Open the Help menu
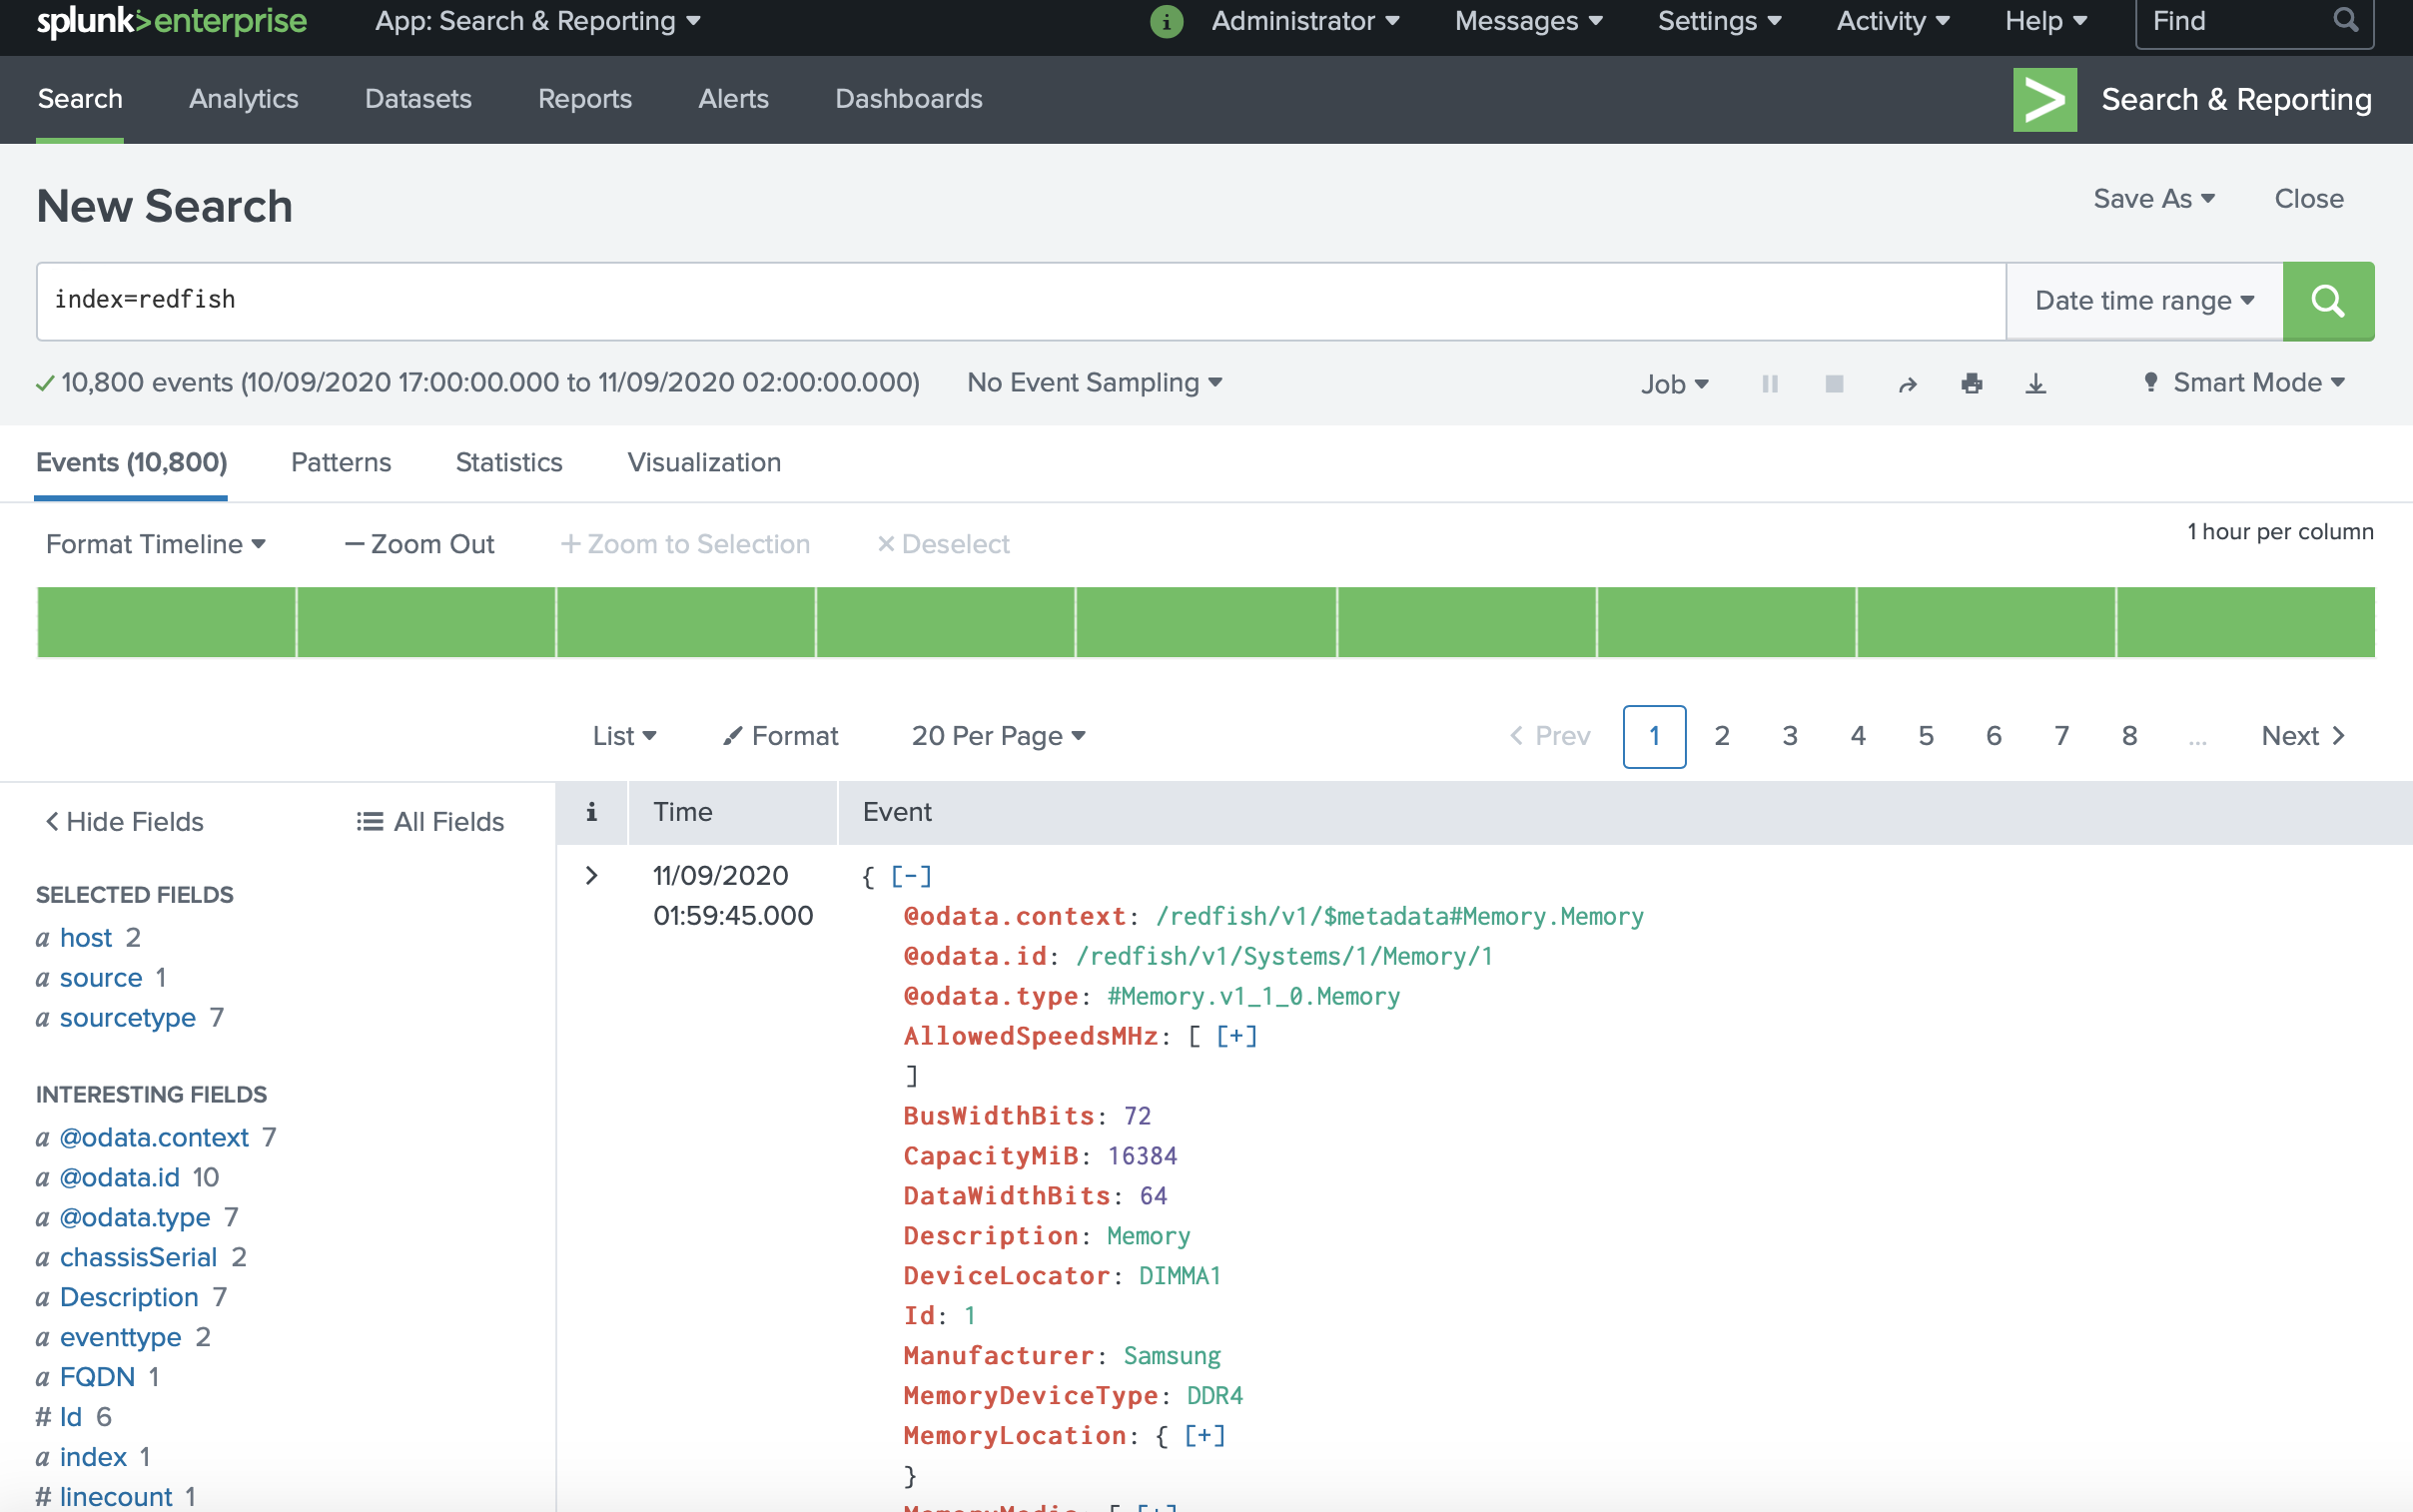The image size is (2413, 1512). (2045, 21)
